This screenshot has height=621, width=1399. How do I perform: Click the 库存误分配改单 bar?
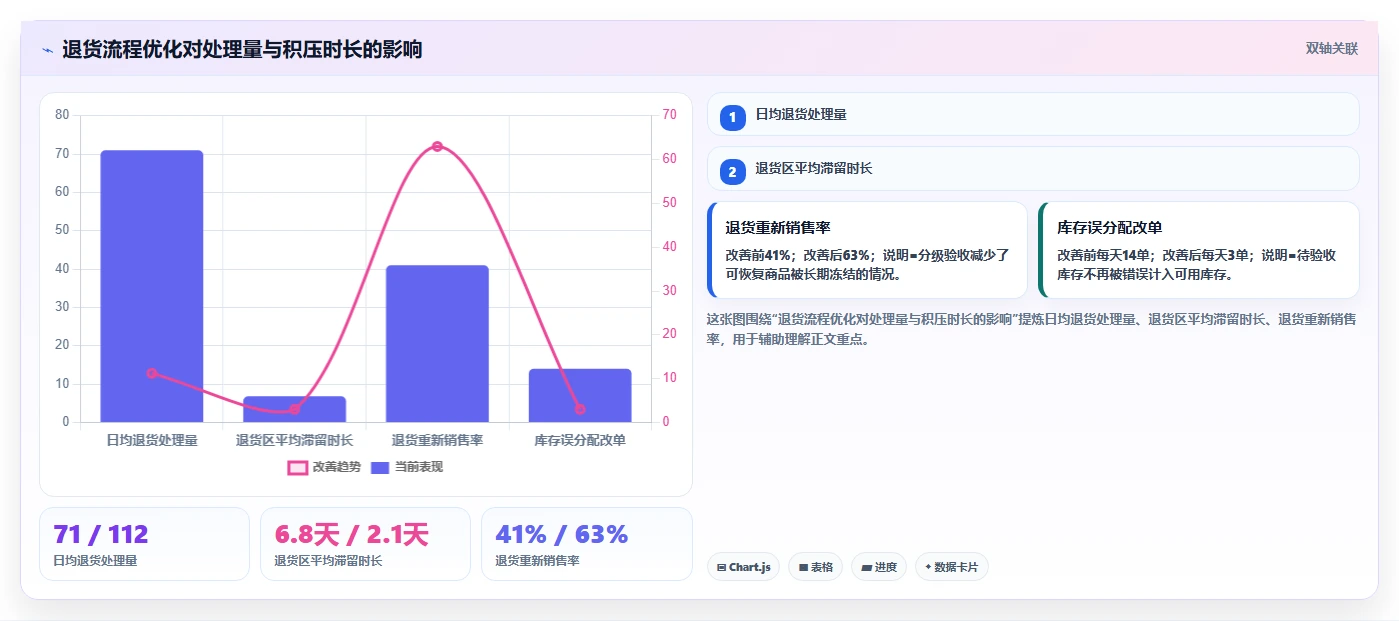[580, 395]
